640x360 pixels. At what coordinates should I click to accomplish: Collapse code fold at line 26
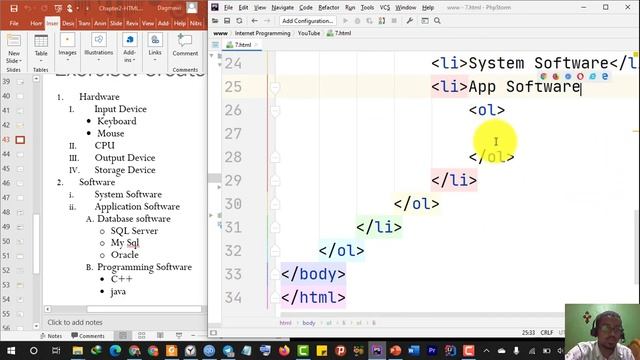tap(276, 110)
